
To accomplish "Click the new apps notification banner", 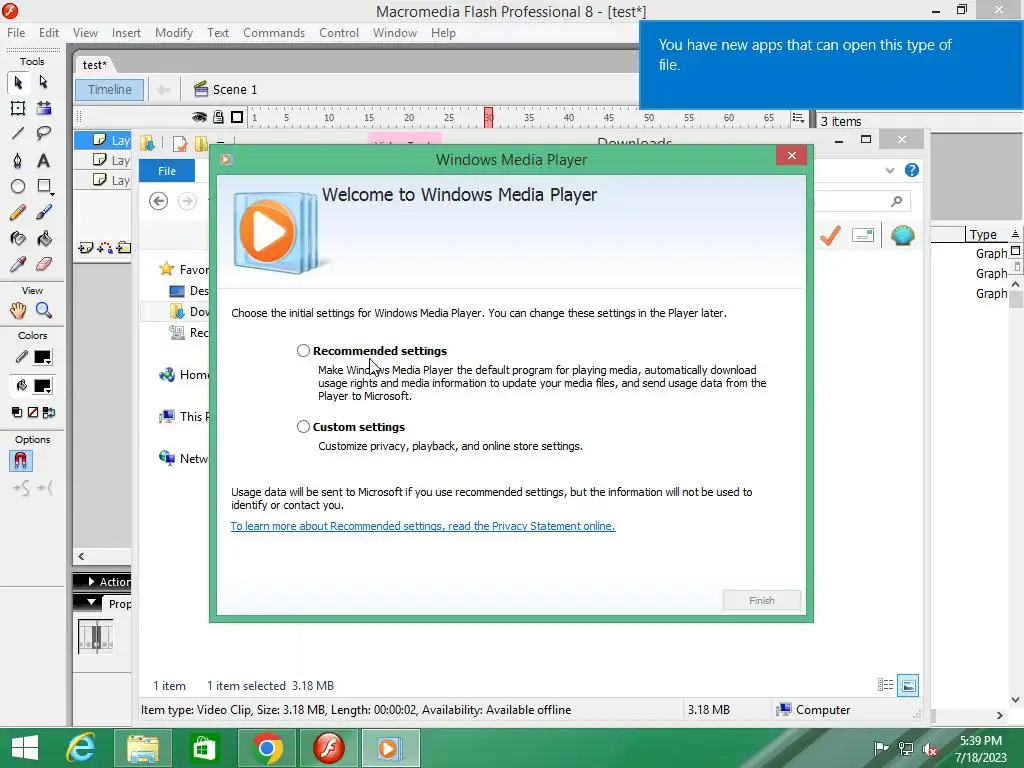I will coord(831,65).
